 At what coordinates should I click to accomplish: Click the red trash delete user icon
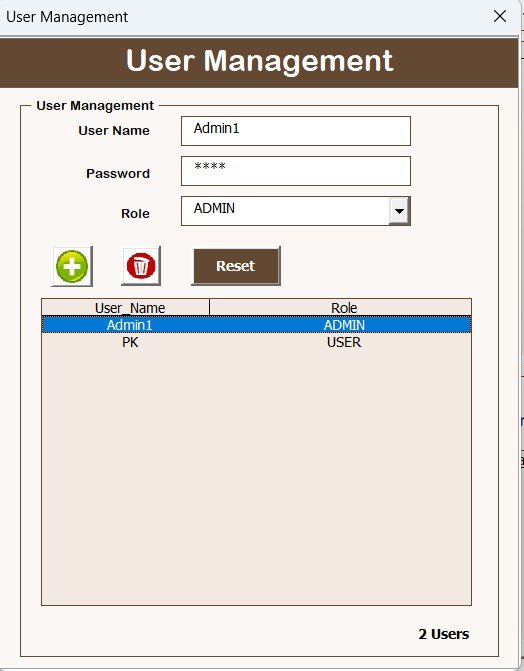pyautogui.click(x=141, y=266)
